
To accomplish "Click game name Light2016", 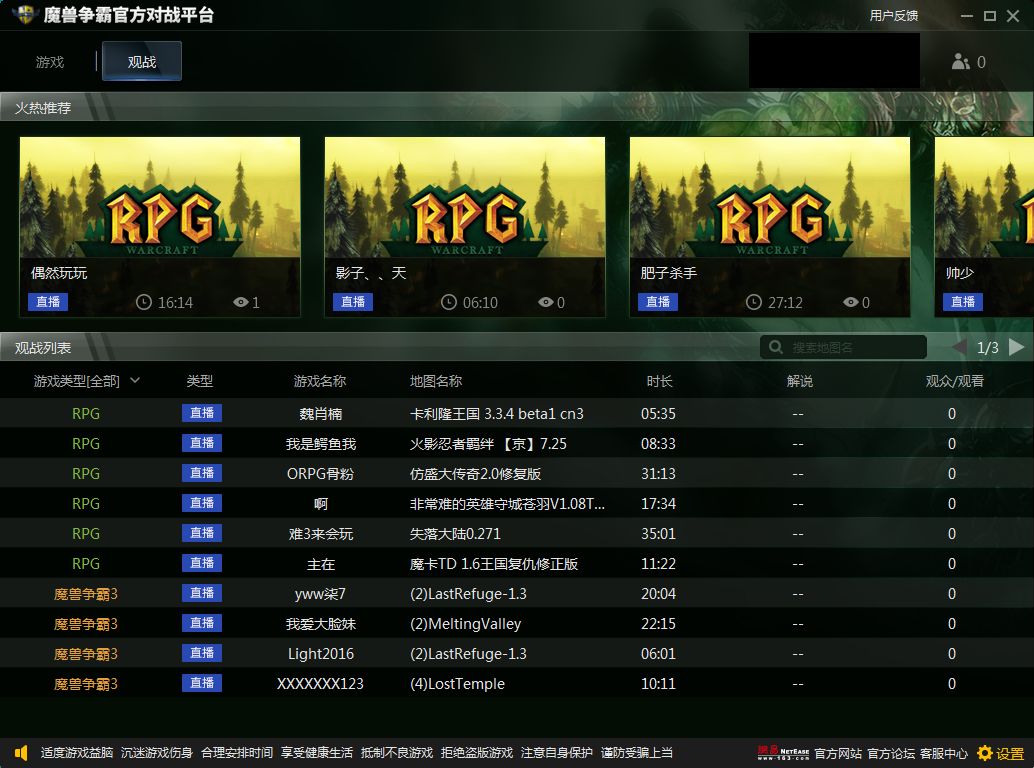I will 320,653.
